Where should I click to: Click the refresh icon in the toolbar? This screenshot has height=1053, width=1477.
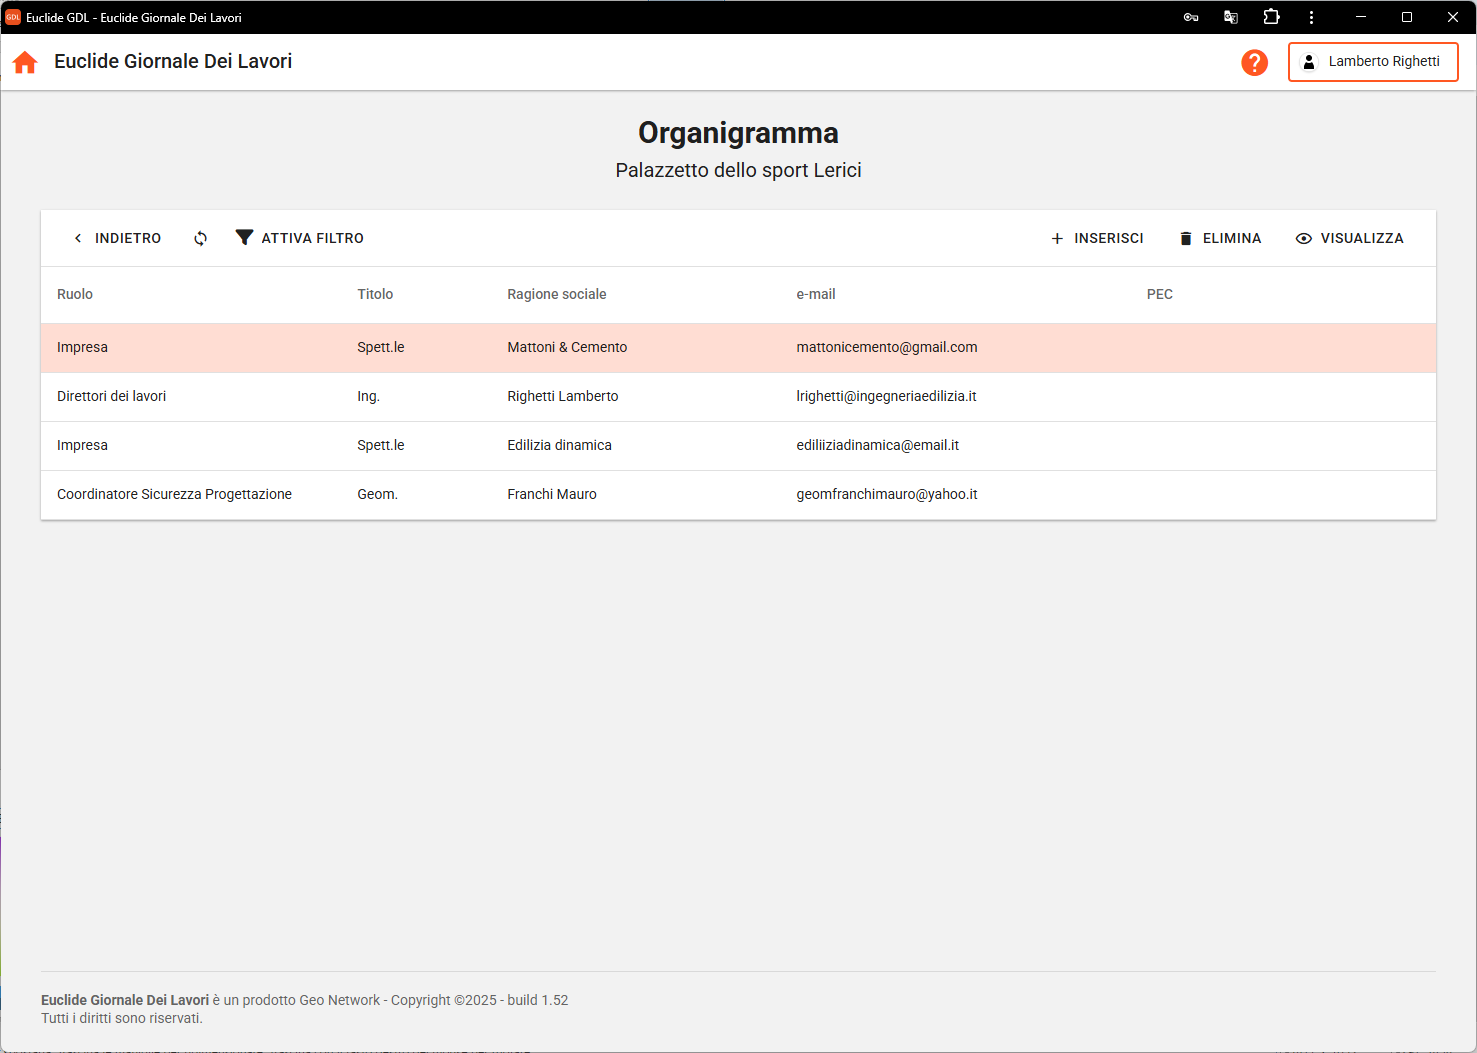pyautogui.click(x=201, y=238)
